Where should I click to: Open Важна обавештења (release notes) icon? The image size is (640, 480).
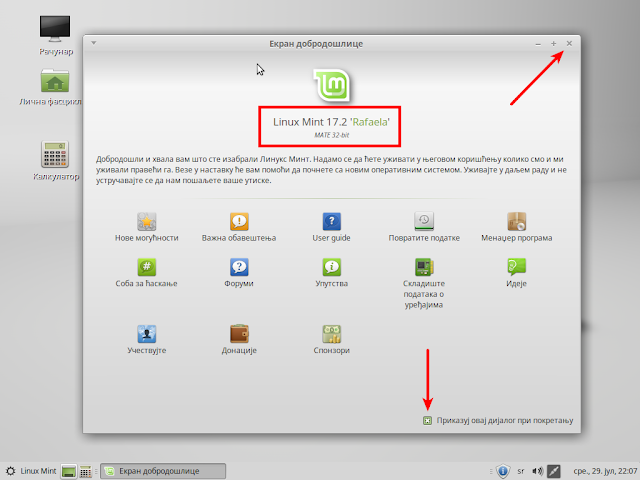239,222
